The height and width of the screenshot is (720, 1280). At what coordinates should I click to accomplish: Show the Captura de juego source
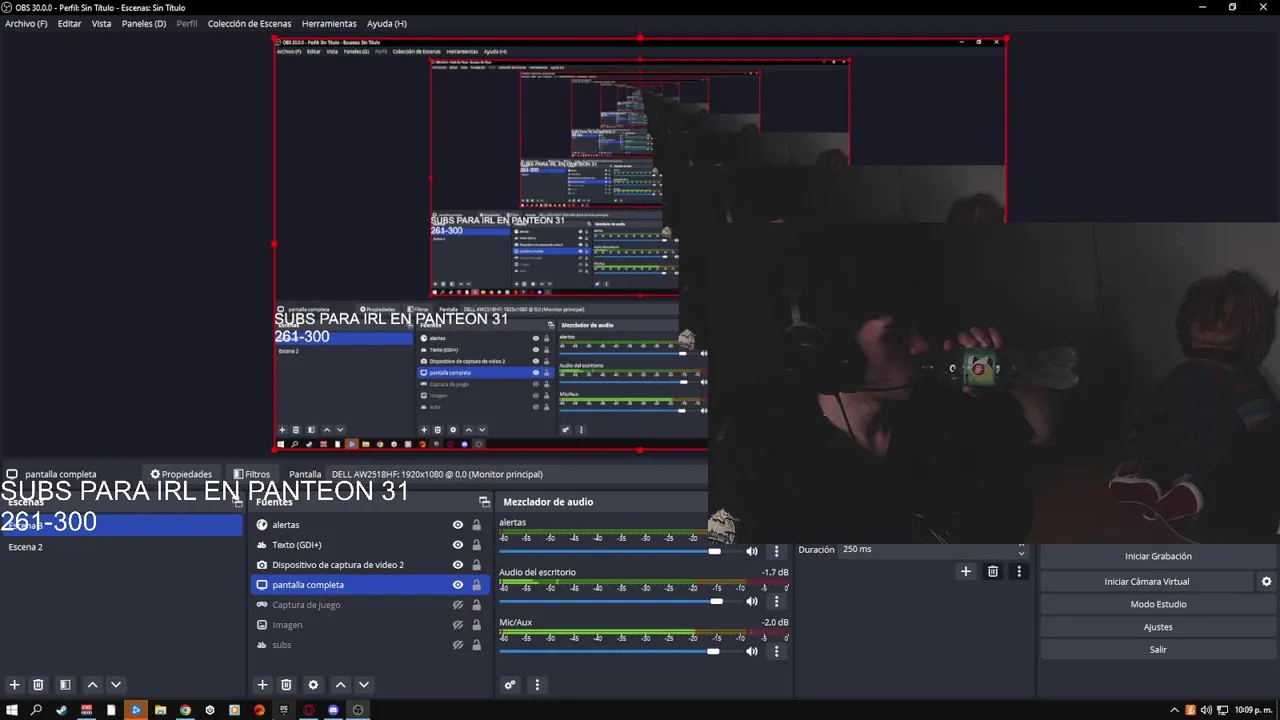click(x=458, y=605)
